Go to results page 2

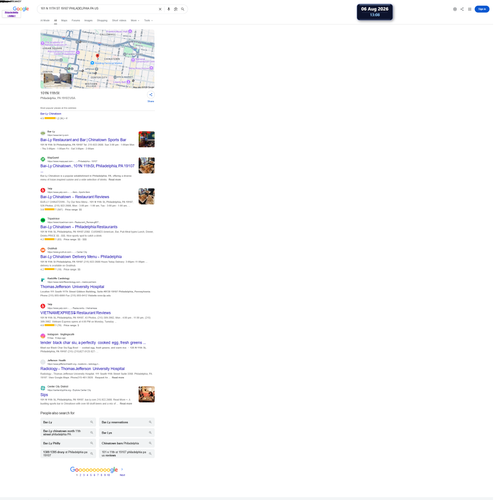[x=80, y=475]
